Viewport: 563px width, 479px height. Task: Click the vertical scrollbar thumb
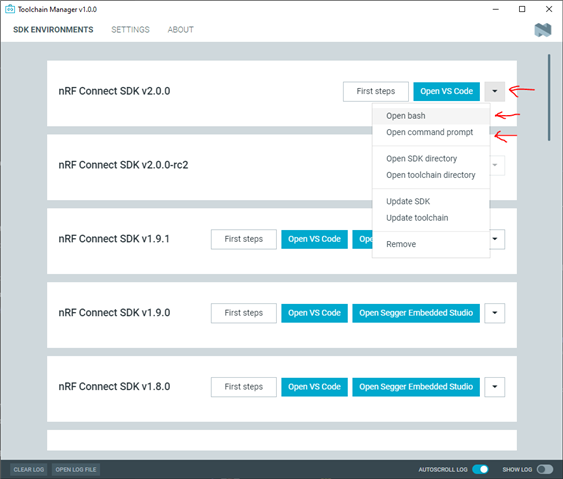click(x=549, y=97)
